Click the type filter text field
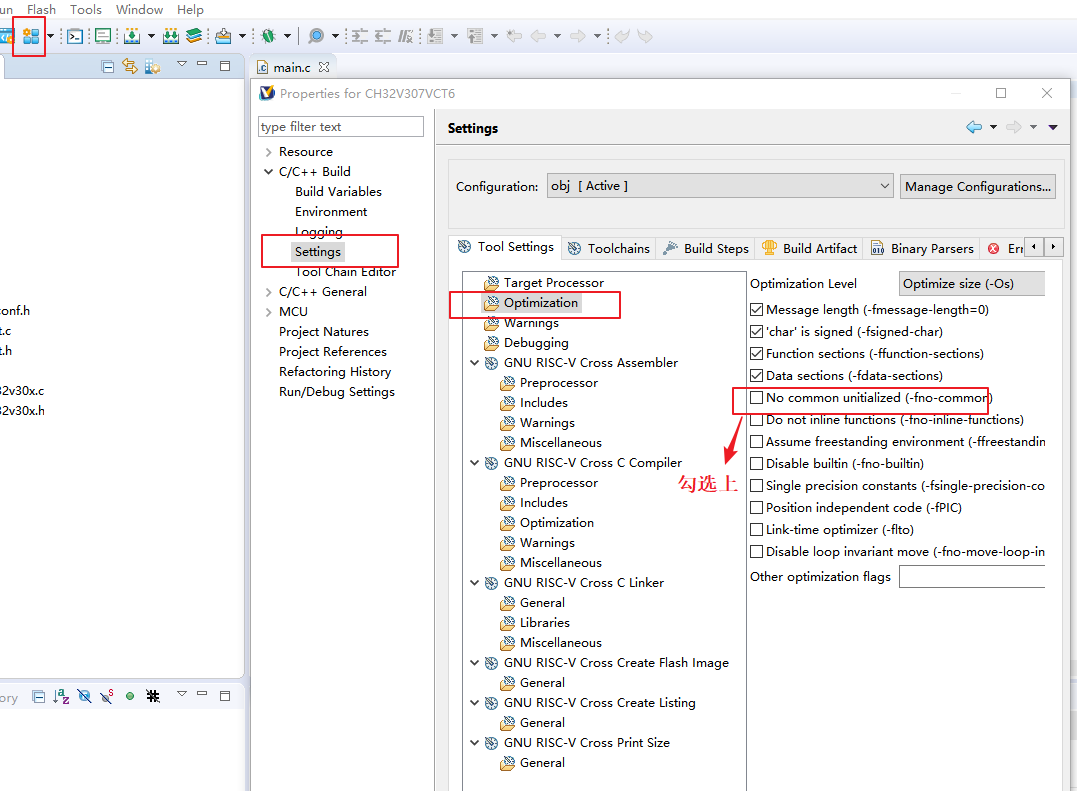The image size is (1077, 791). coord(340,127)
